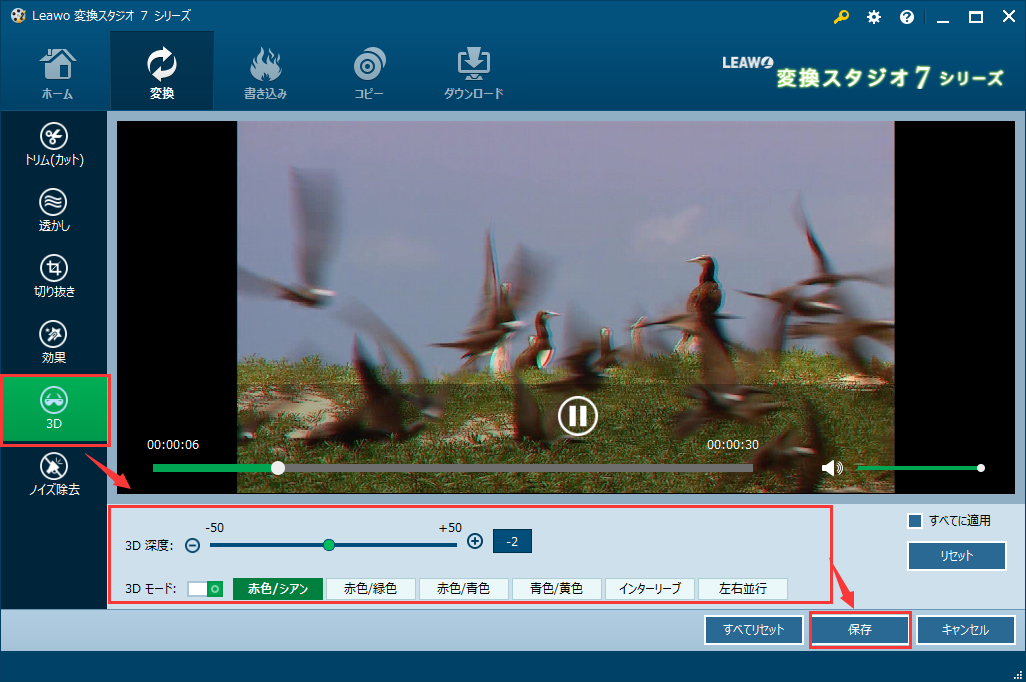This screenshot has width=1026, height=682.
Task: Select the 赤色/緑色 3D mode
Action: click(x=370, y=589)
